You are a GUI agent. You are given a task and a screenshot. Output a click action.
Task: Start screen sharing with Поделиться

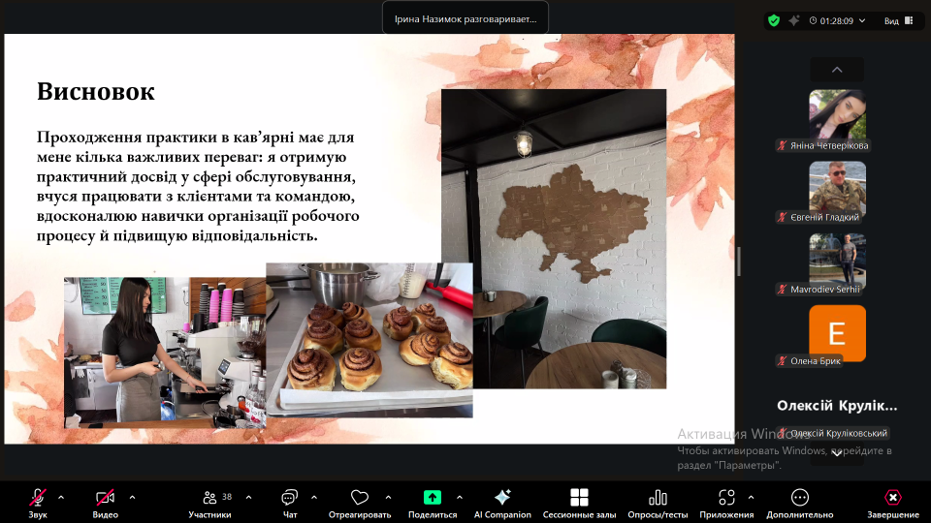(432, 502)
